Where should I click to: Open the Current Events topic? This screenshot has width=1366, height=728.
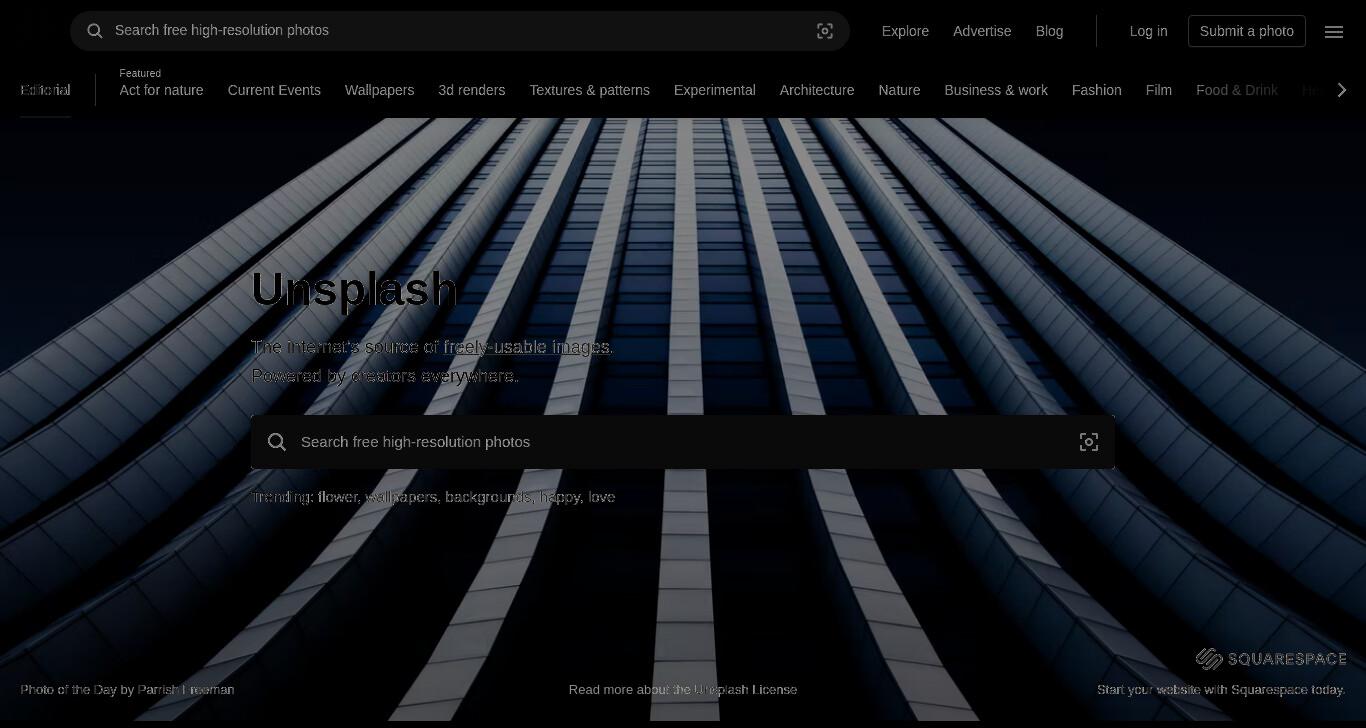274,90
